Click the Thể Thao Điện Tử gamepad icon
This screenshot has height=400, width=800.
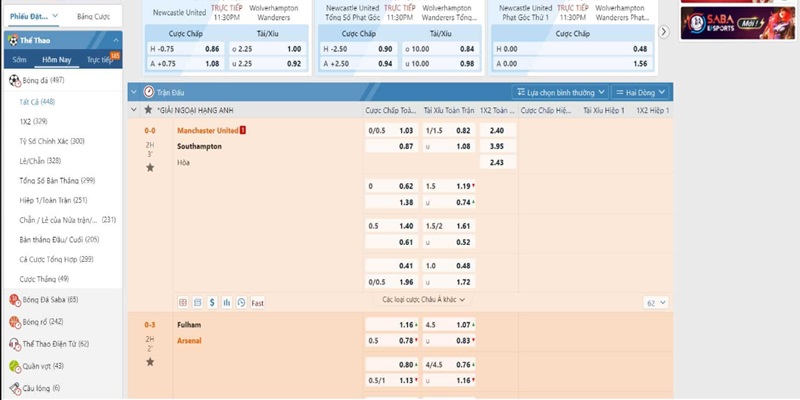pos(14,344)
